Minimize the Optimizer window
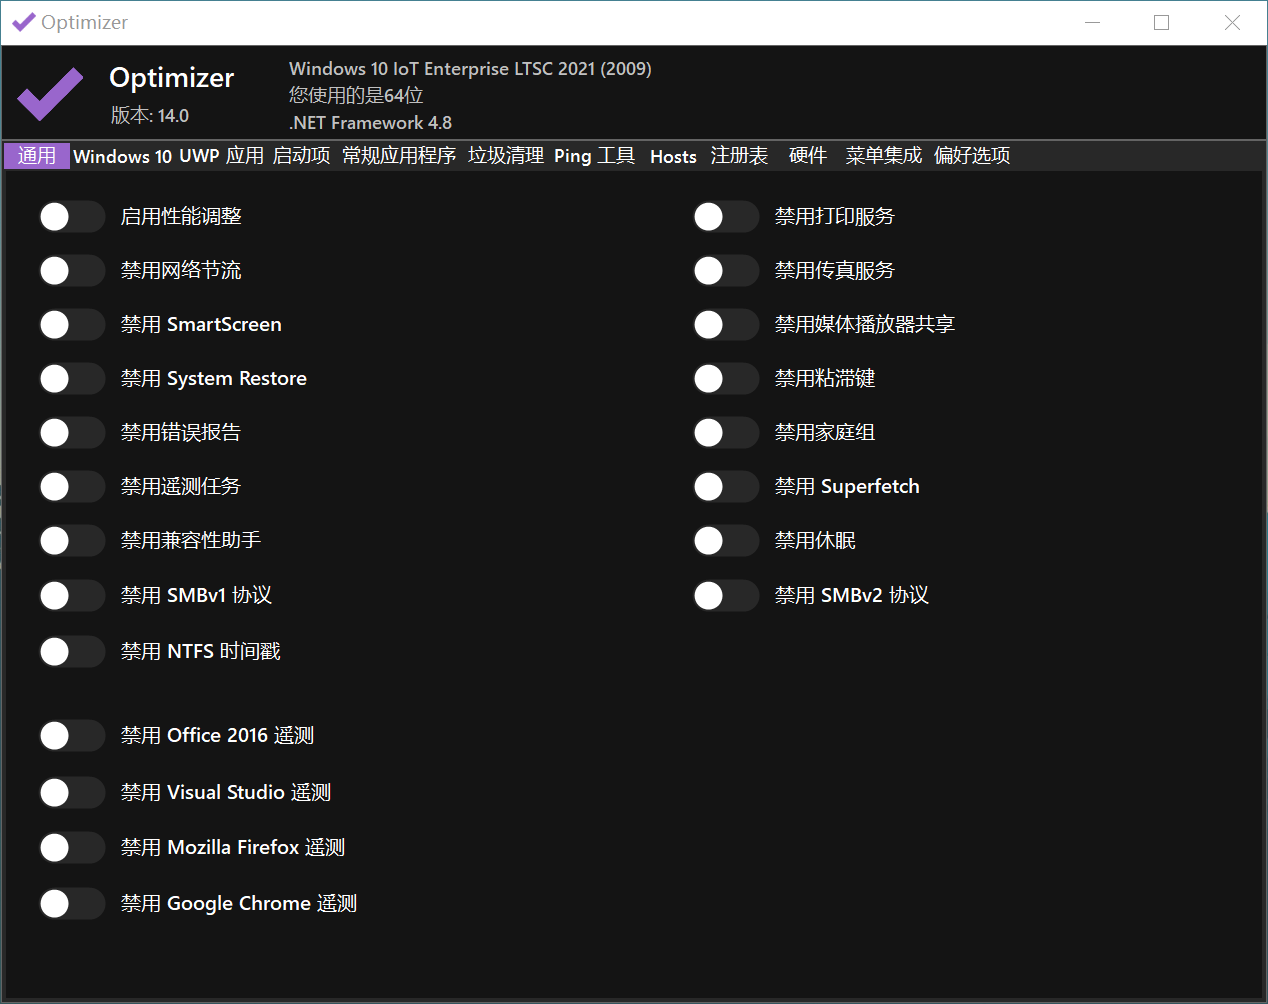 click(1093, 22)
